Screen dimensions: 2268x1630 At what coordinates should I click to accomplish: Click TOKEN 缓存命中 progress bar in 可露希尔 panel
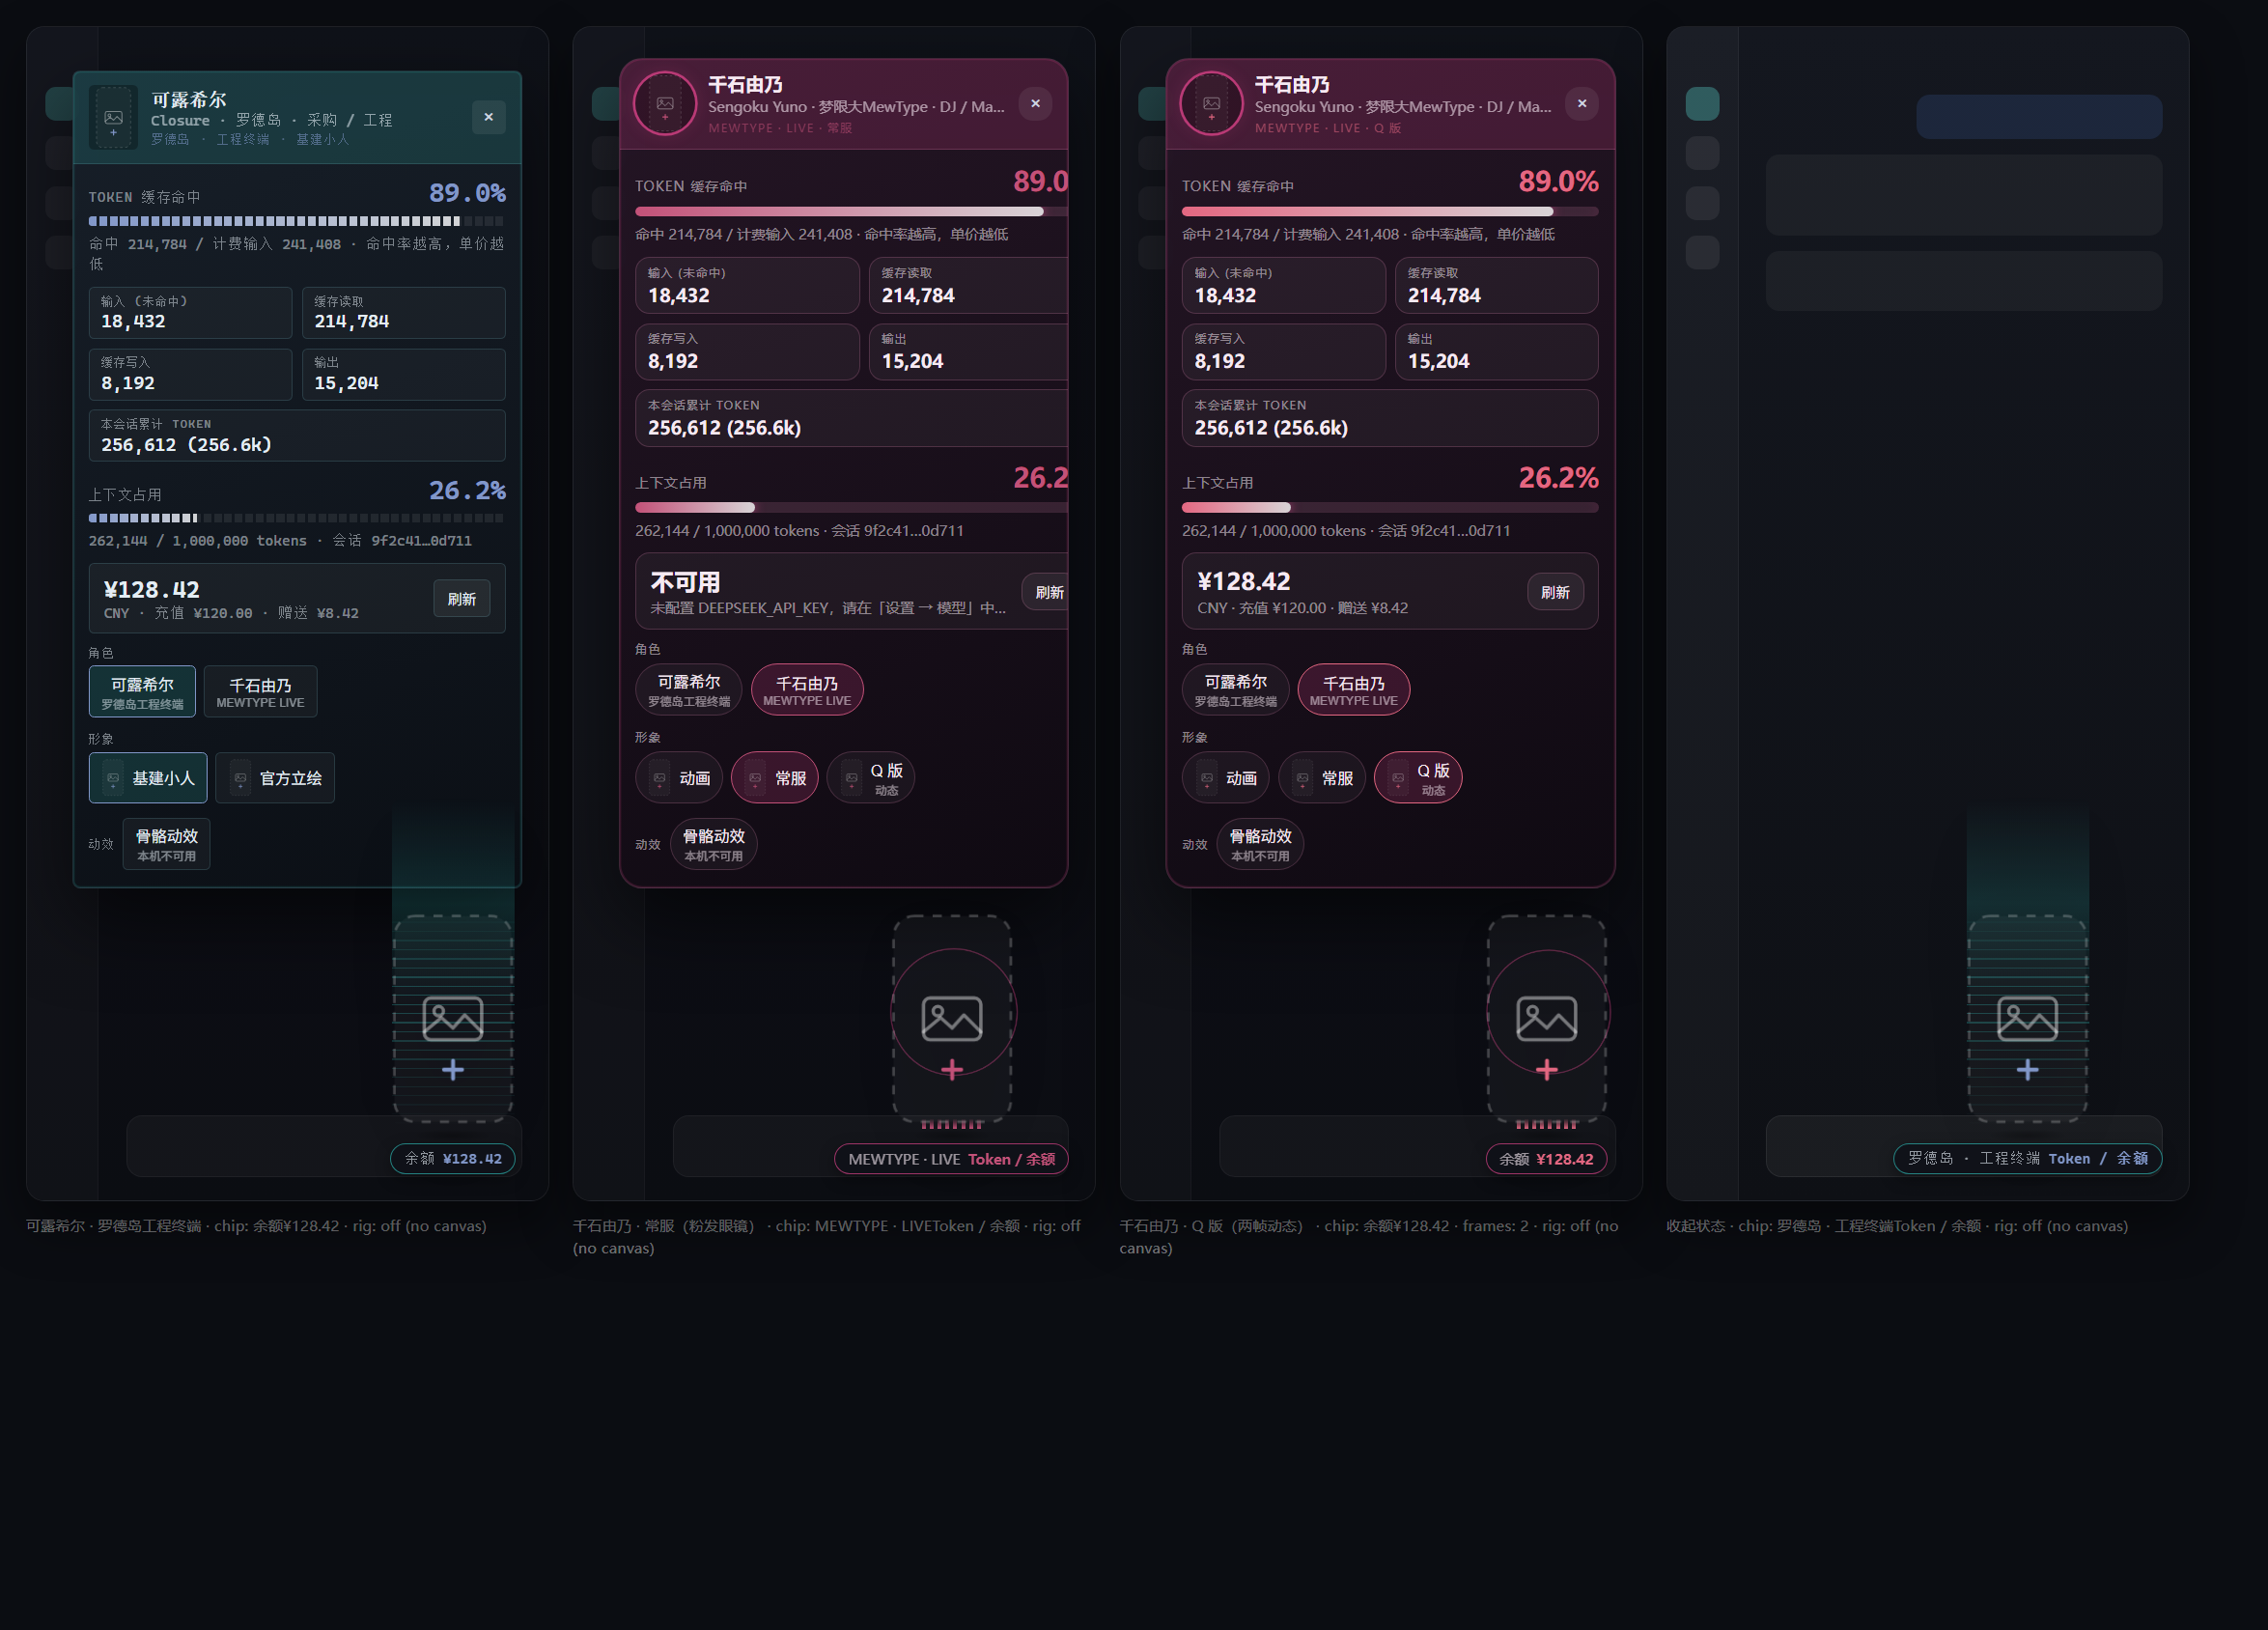point(297,221)
